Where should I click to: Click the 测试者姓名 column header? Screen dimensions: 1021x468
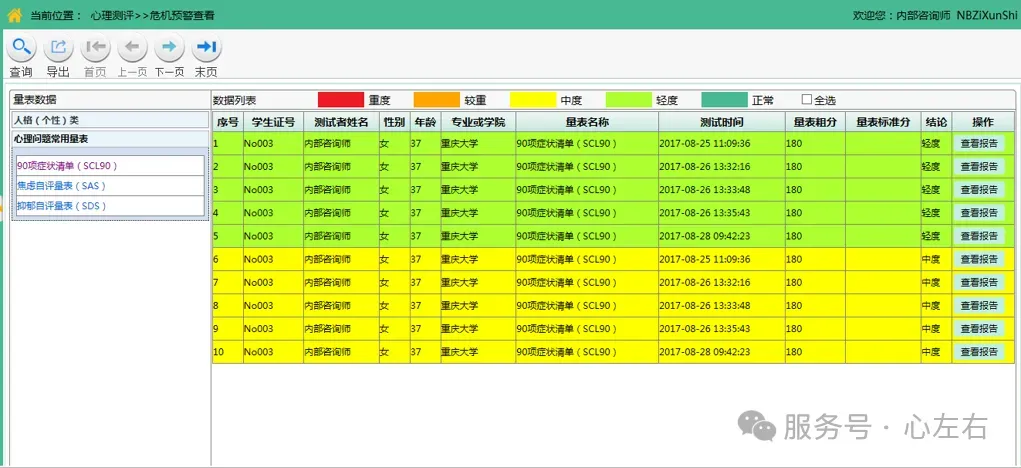(x=341, y=122)
